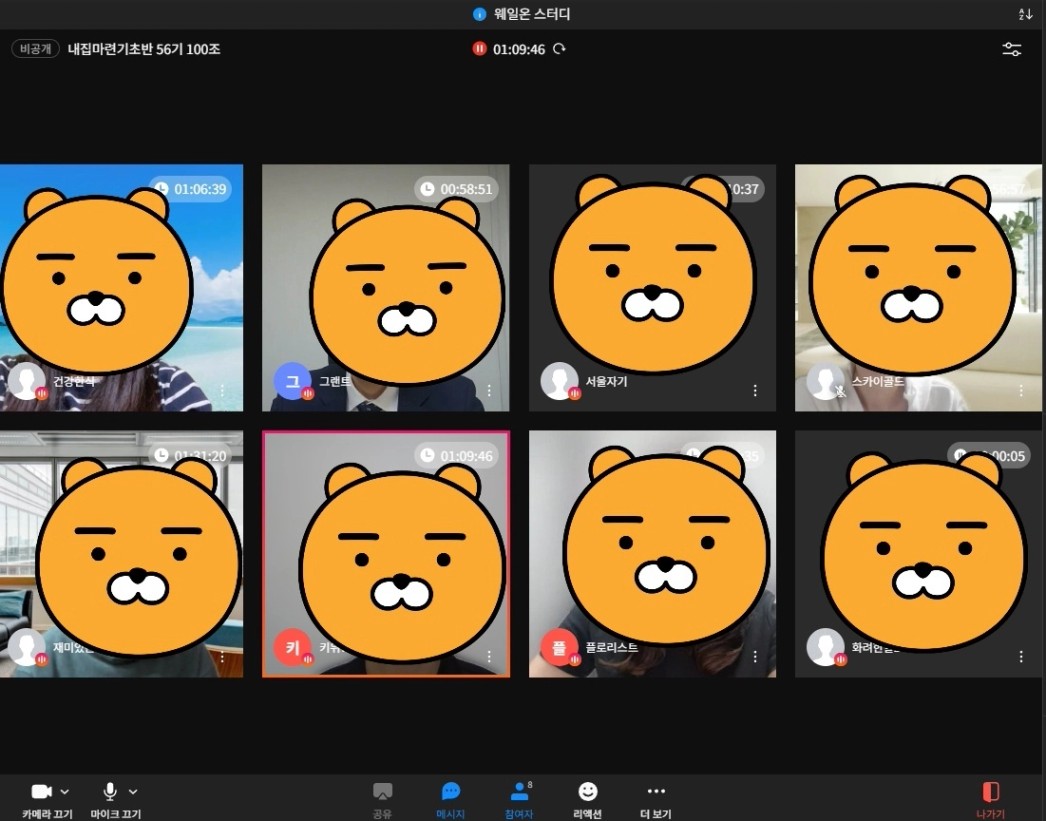The image size is (1046, 821).
Task: Click the 플로리스트 name label
Action: click(x=612, y=647)
